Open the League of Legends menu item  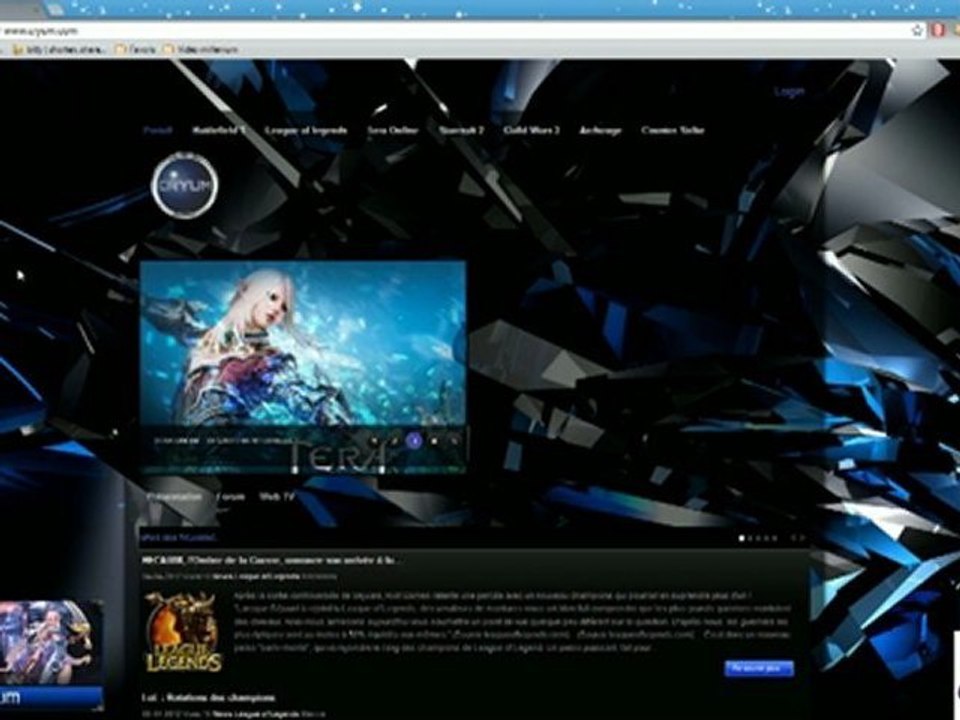coord(306,130)
